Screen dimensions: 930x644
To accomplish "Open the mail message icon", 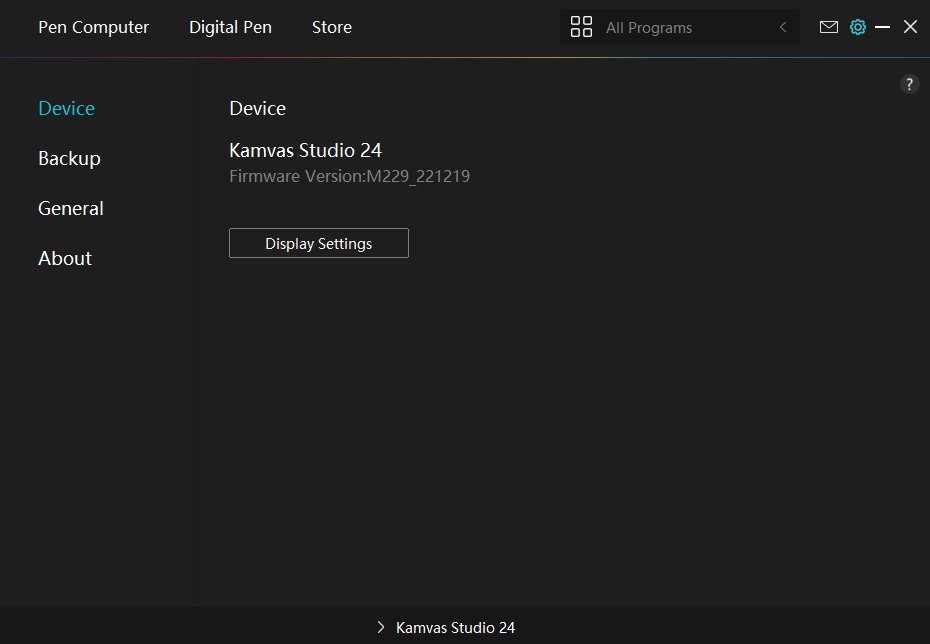I will 828,27.
